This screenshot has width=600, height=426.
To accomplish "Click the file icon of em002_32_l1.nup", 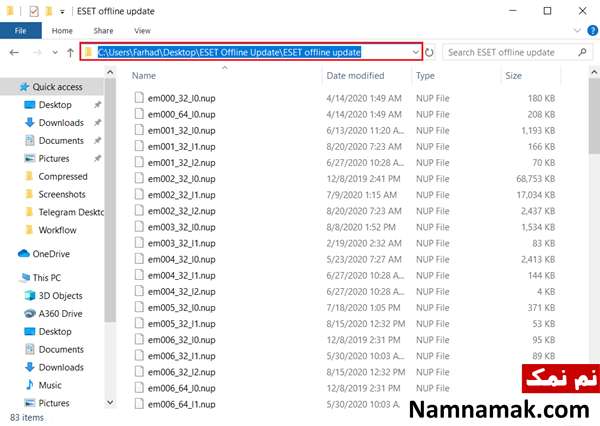I will [x=139, y=194].
